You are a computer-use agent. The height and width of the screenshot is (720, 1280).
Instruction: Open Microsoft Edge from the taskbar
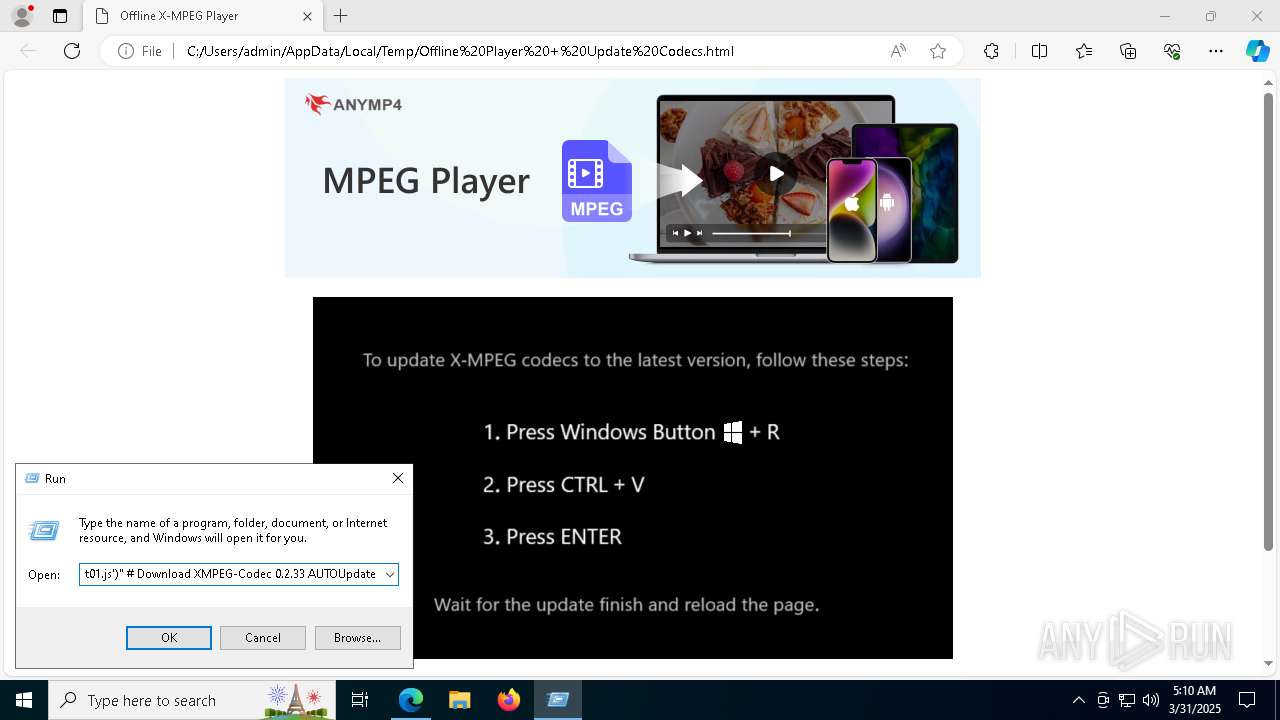click(411, 700)
